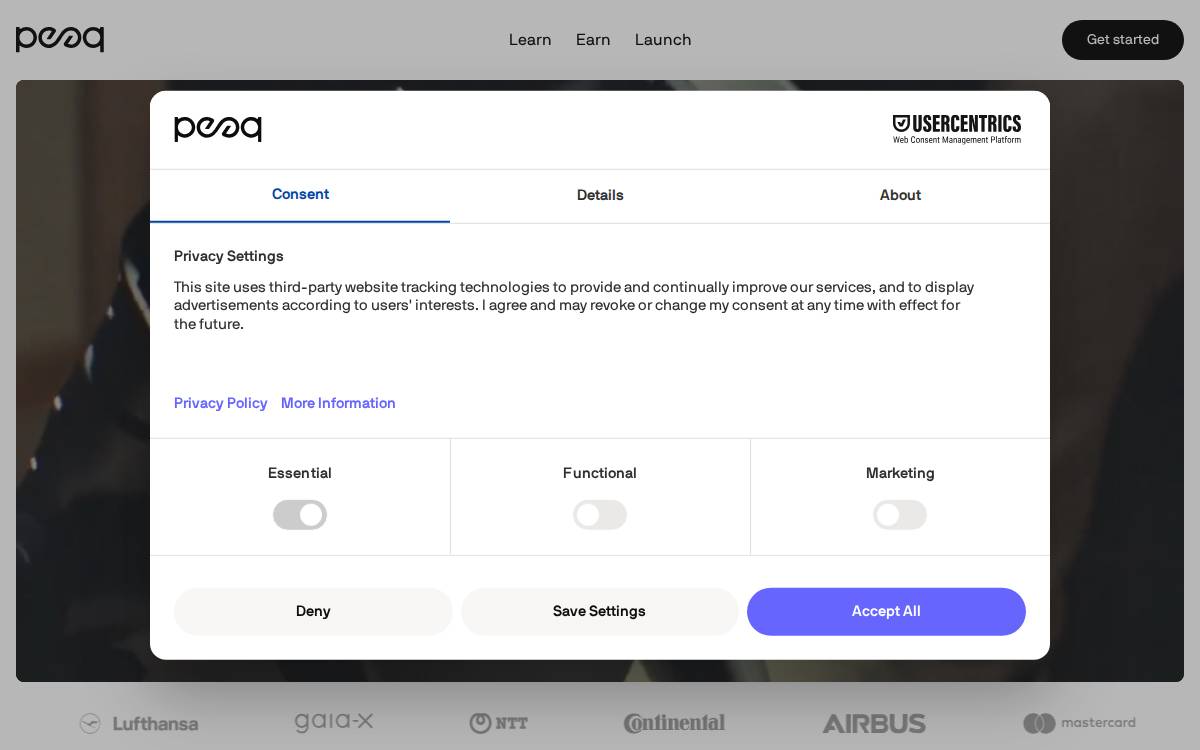Open the Launch menu
1200x750 pixels.
(663, 40)
